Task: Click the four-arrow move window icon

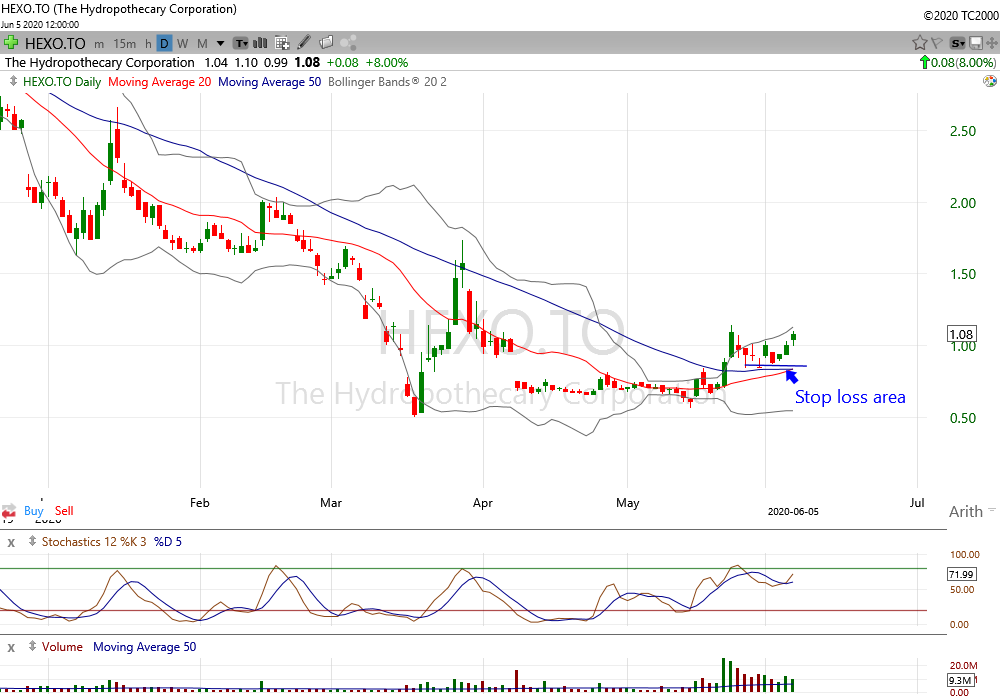Action: 992,43
